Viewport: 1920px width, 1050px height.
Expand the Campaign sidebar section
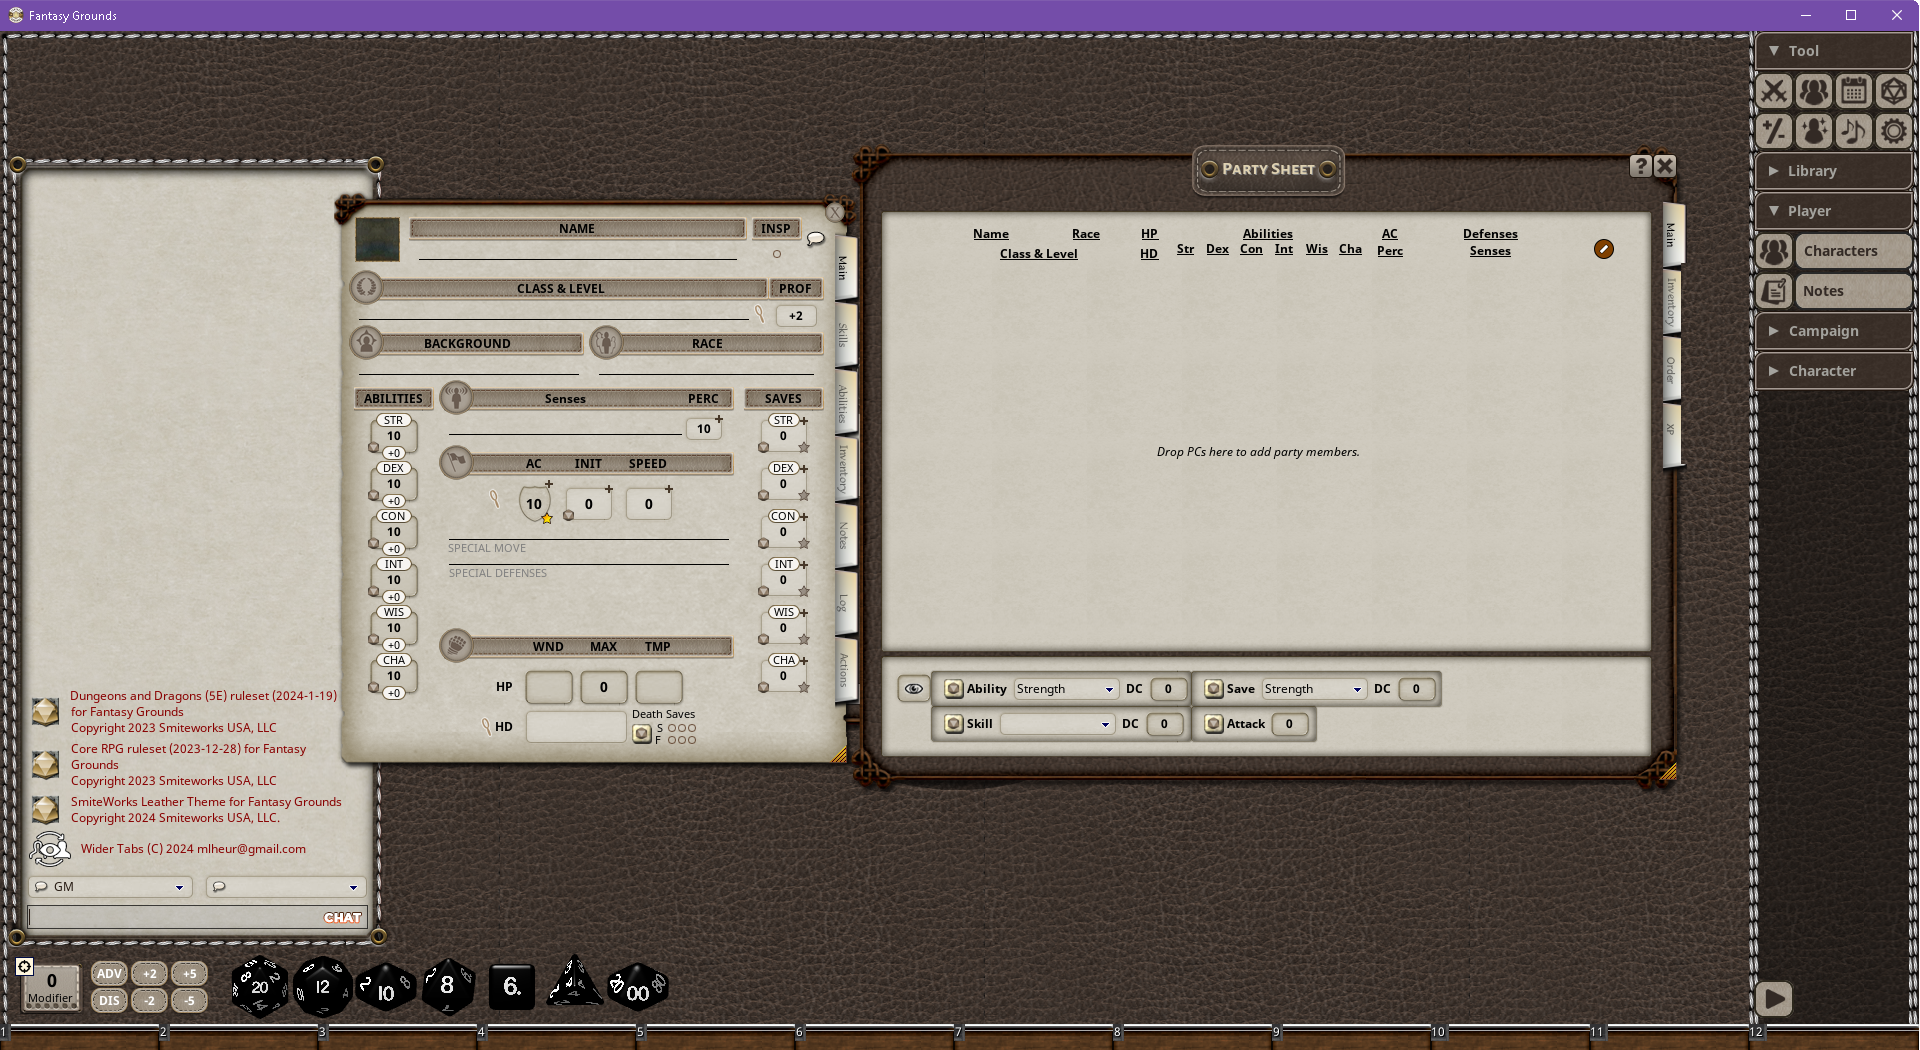(1833, 331)
